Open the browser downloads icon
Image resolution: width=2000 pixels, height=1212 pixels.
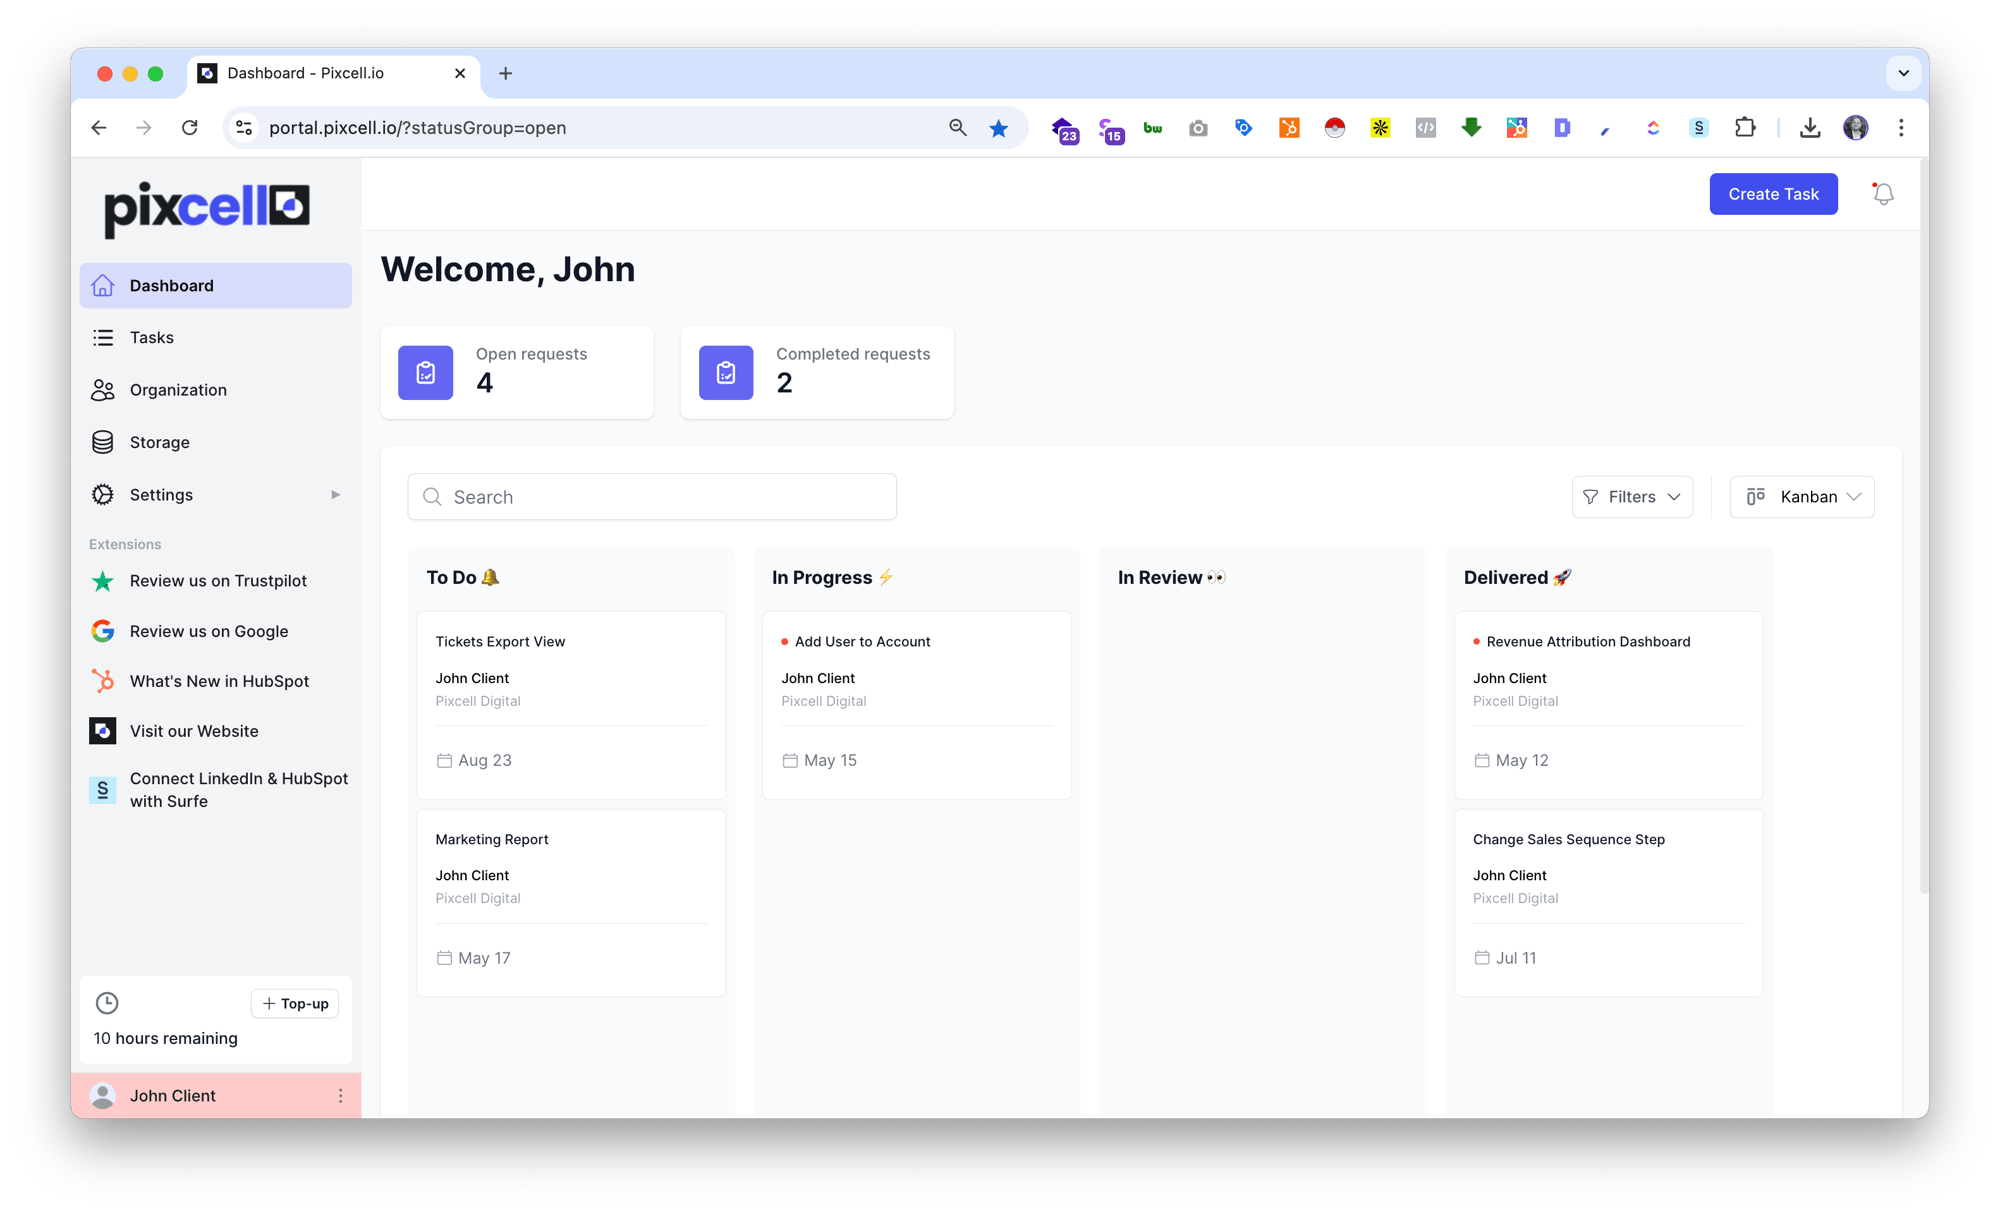pos(1810,128)
